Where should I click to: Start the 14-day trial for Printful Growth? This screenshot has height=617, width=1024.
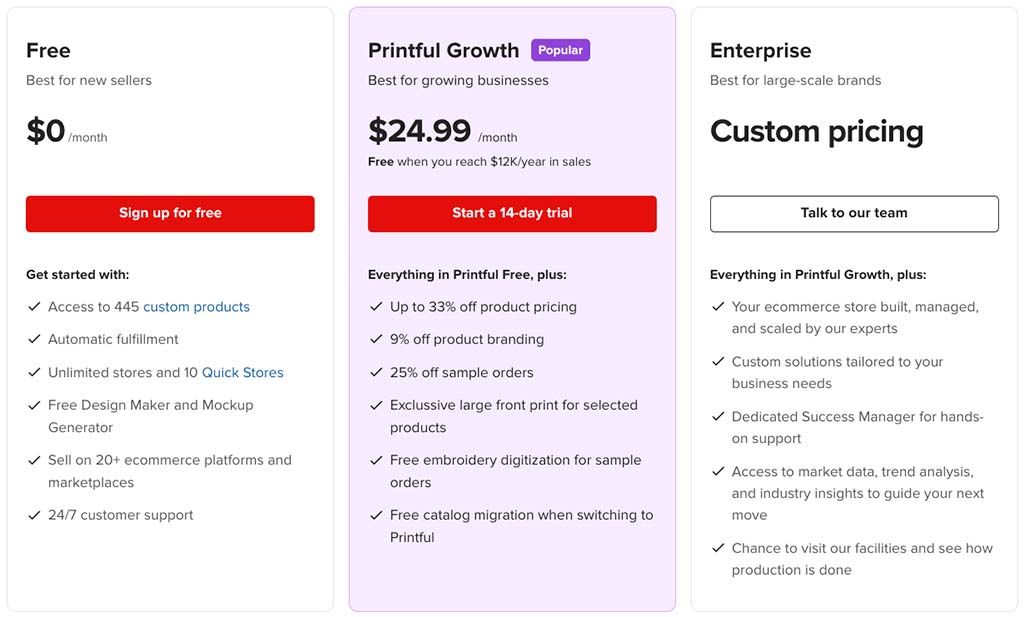pyautogui.click(x=512, y=213)
